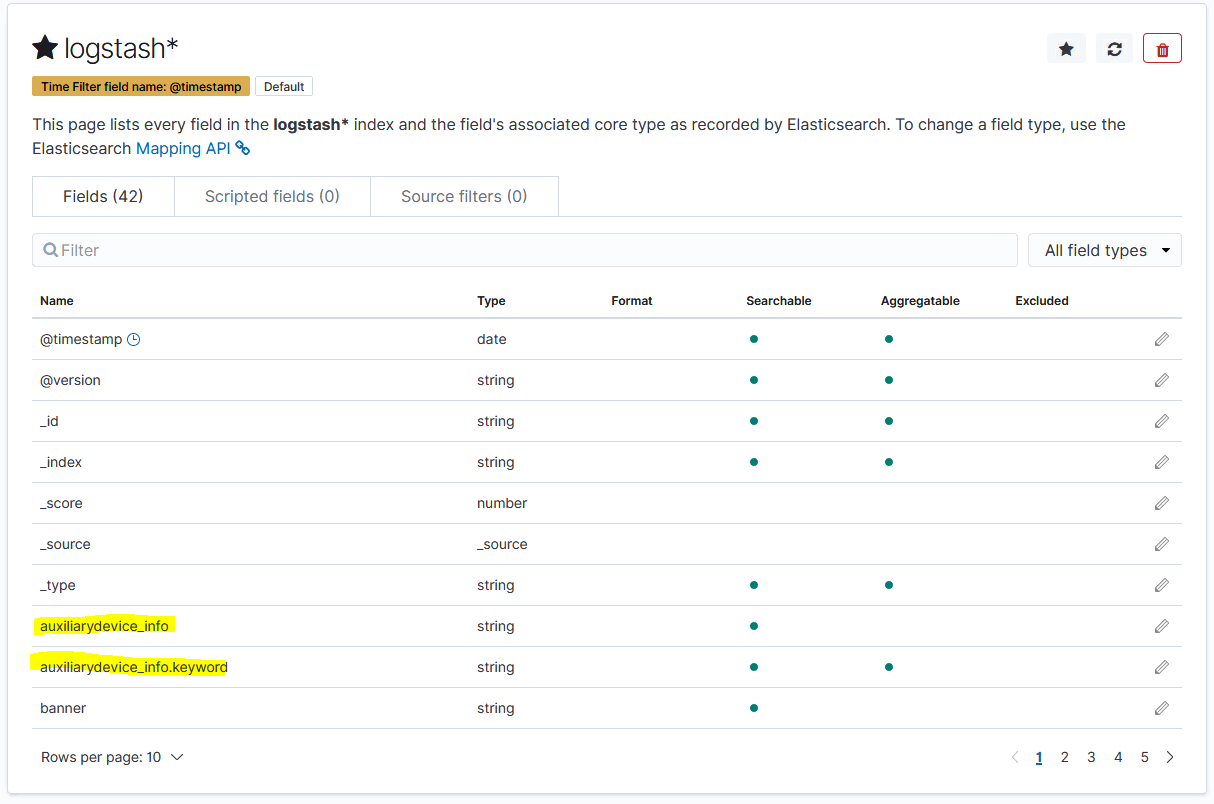Edit the auxiliarydevice_info field pencil icon
Screen dimensions: 1214x804
[x=1161, y=626]
